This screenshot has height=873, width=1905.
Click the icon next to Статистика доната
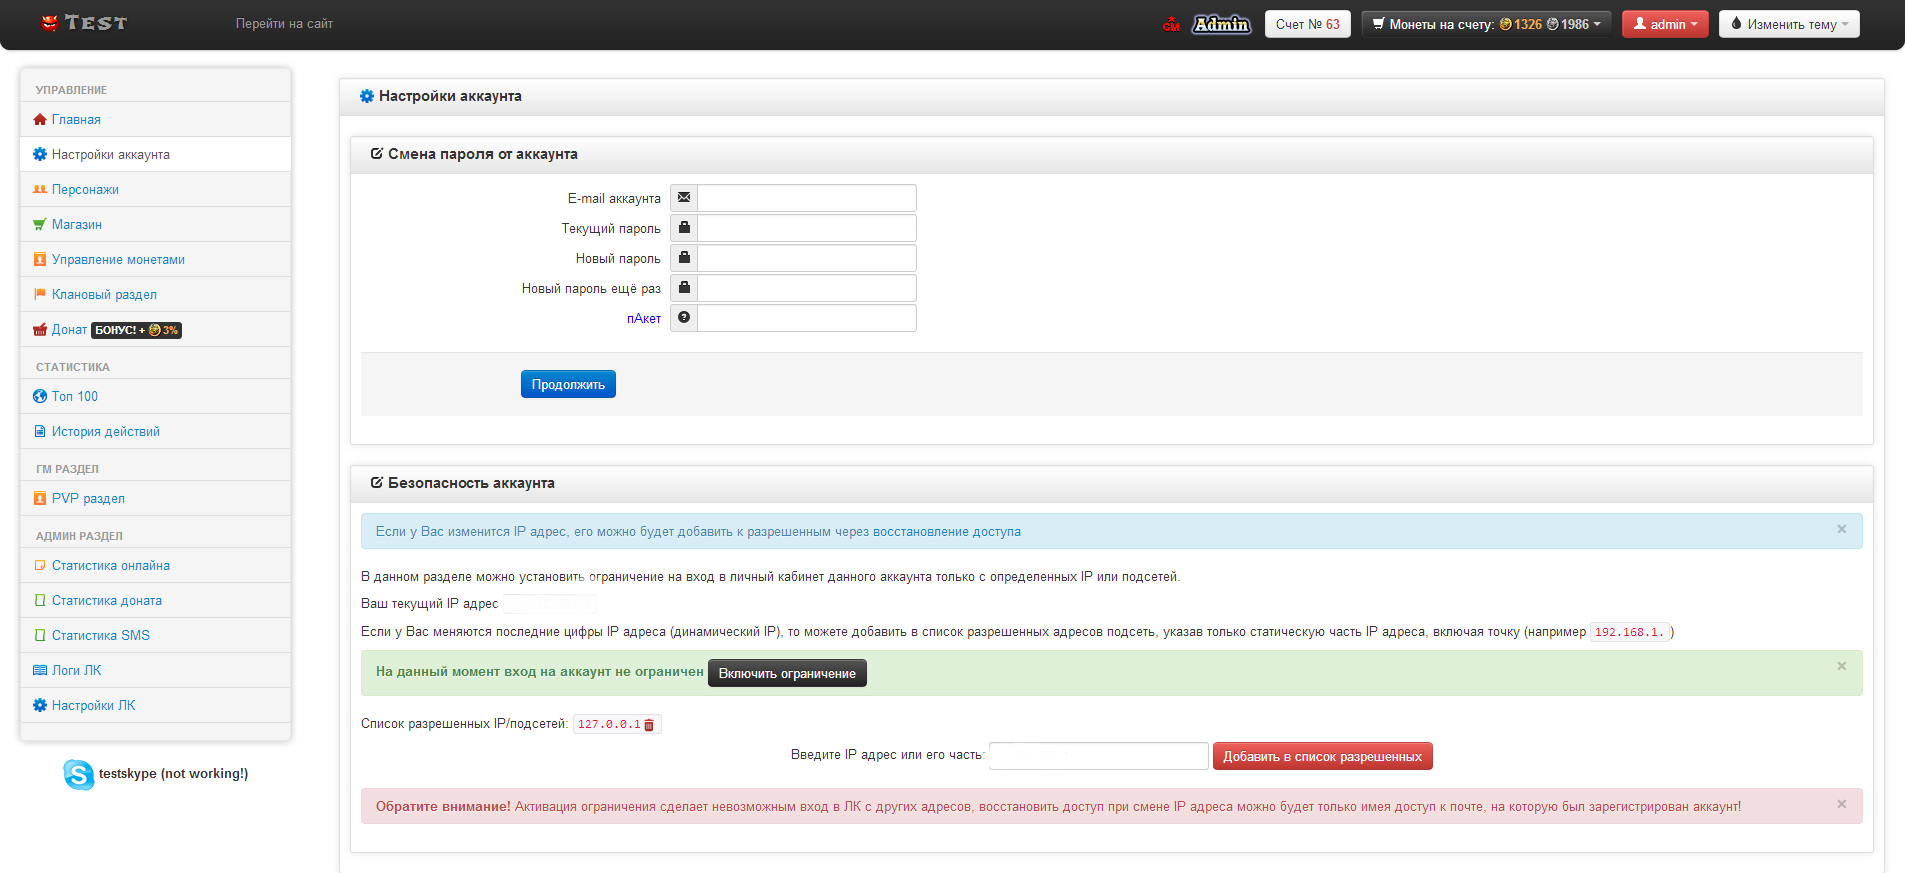point(40,600)
